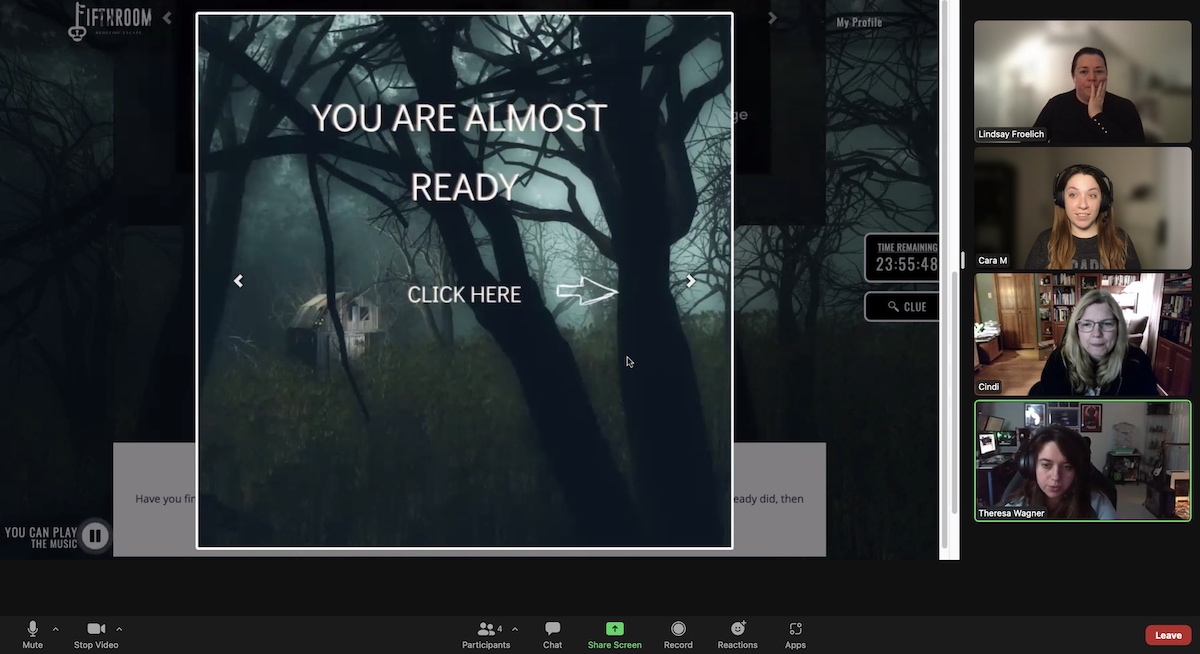
Task: Select Theresa Wagner's video thumbnail
Action: pos(1082,460)
